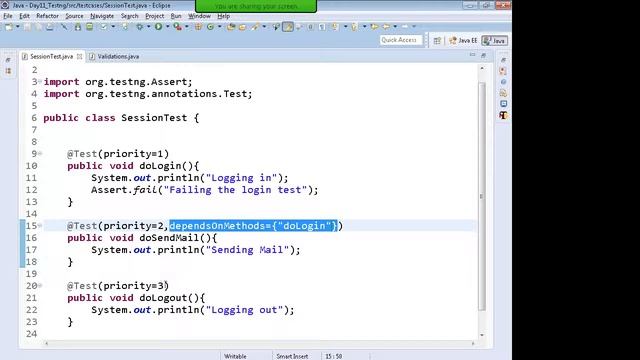Click the vertical scrollbar thumb in editor

[x=482, y=196]
